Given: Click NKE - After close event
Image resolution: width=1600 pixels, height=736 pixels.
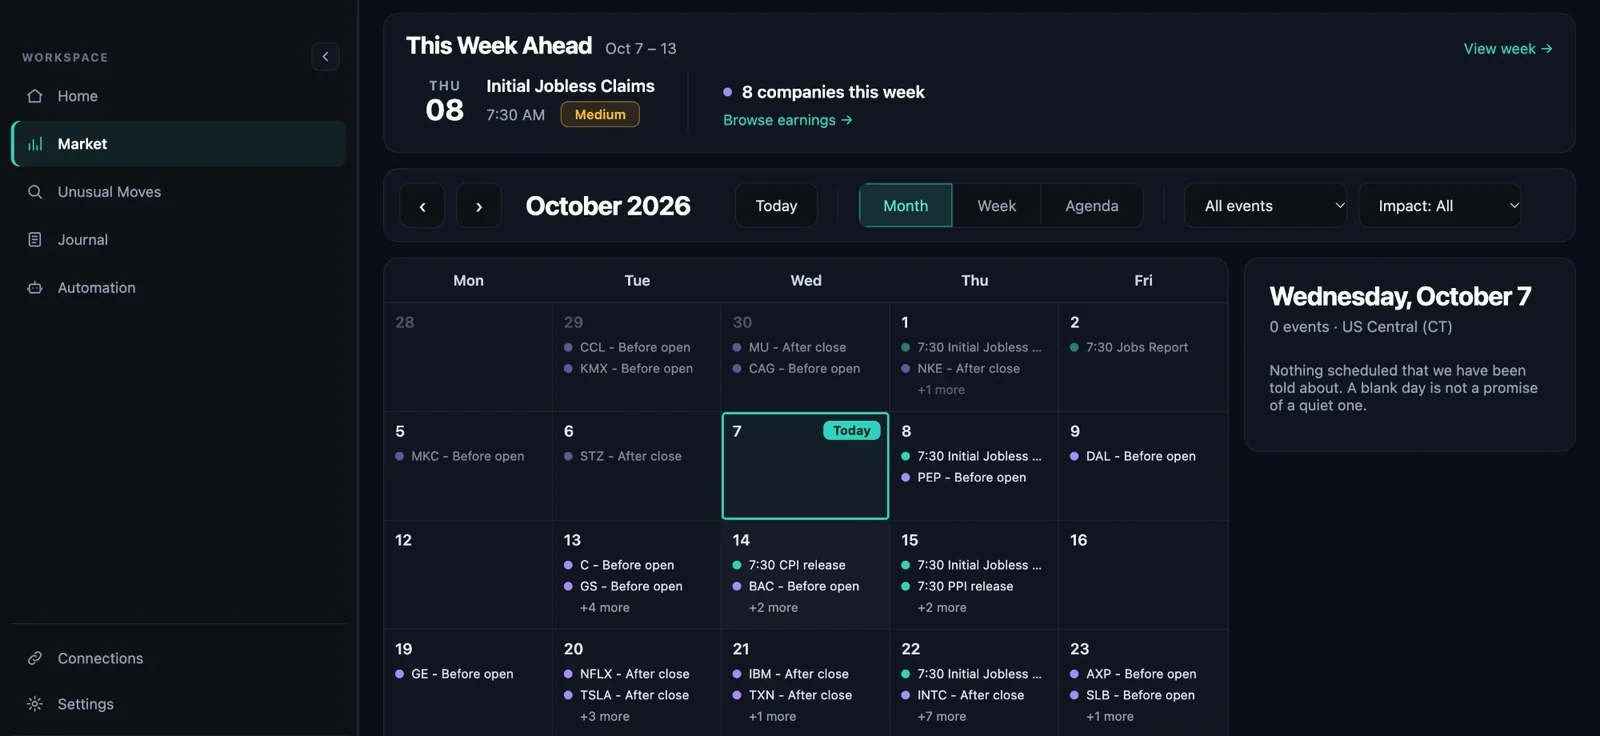Looking at the screenshot, I should (x=960, y=369).
